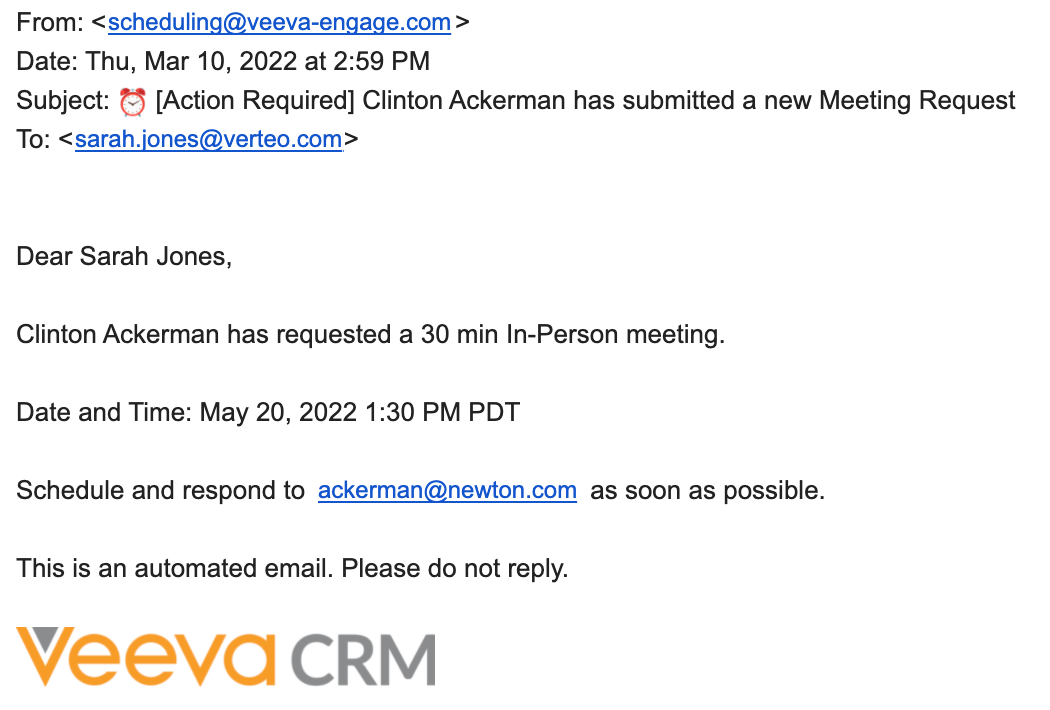Click the sarah.jones@verteo.com recipient link
The height and width of the screenshot is (710, 1050).
[x=208, y=139]
